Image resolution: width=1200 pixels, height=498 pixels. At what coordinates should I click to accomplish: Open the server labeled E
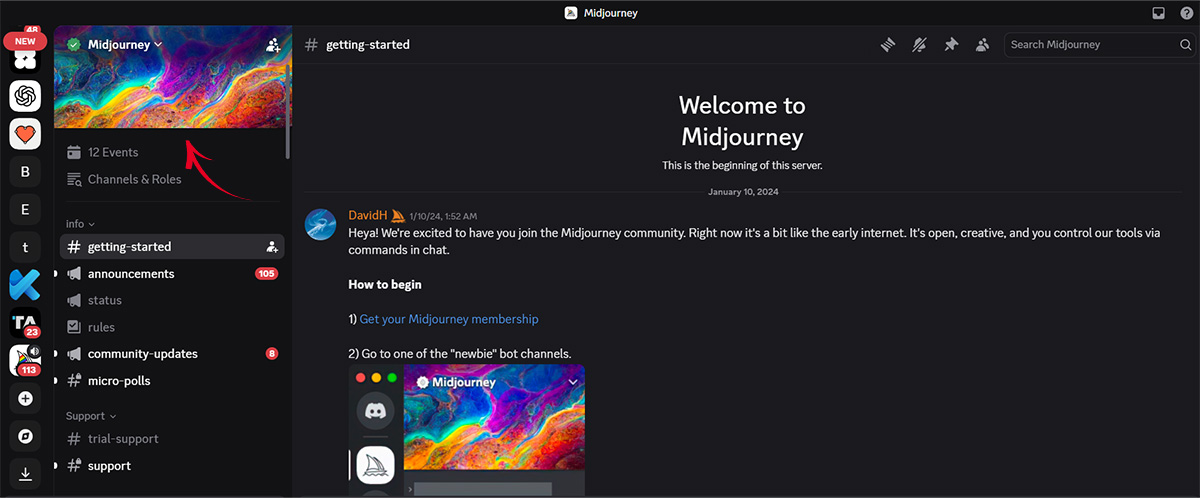pos(25,209)
